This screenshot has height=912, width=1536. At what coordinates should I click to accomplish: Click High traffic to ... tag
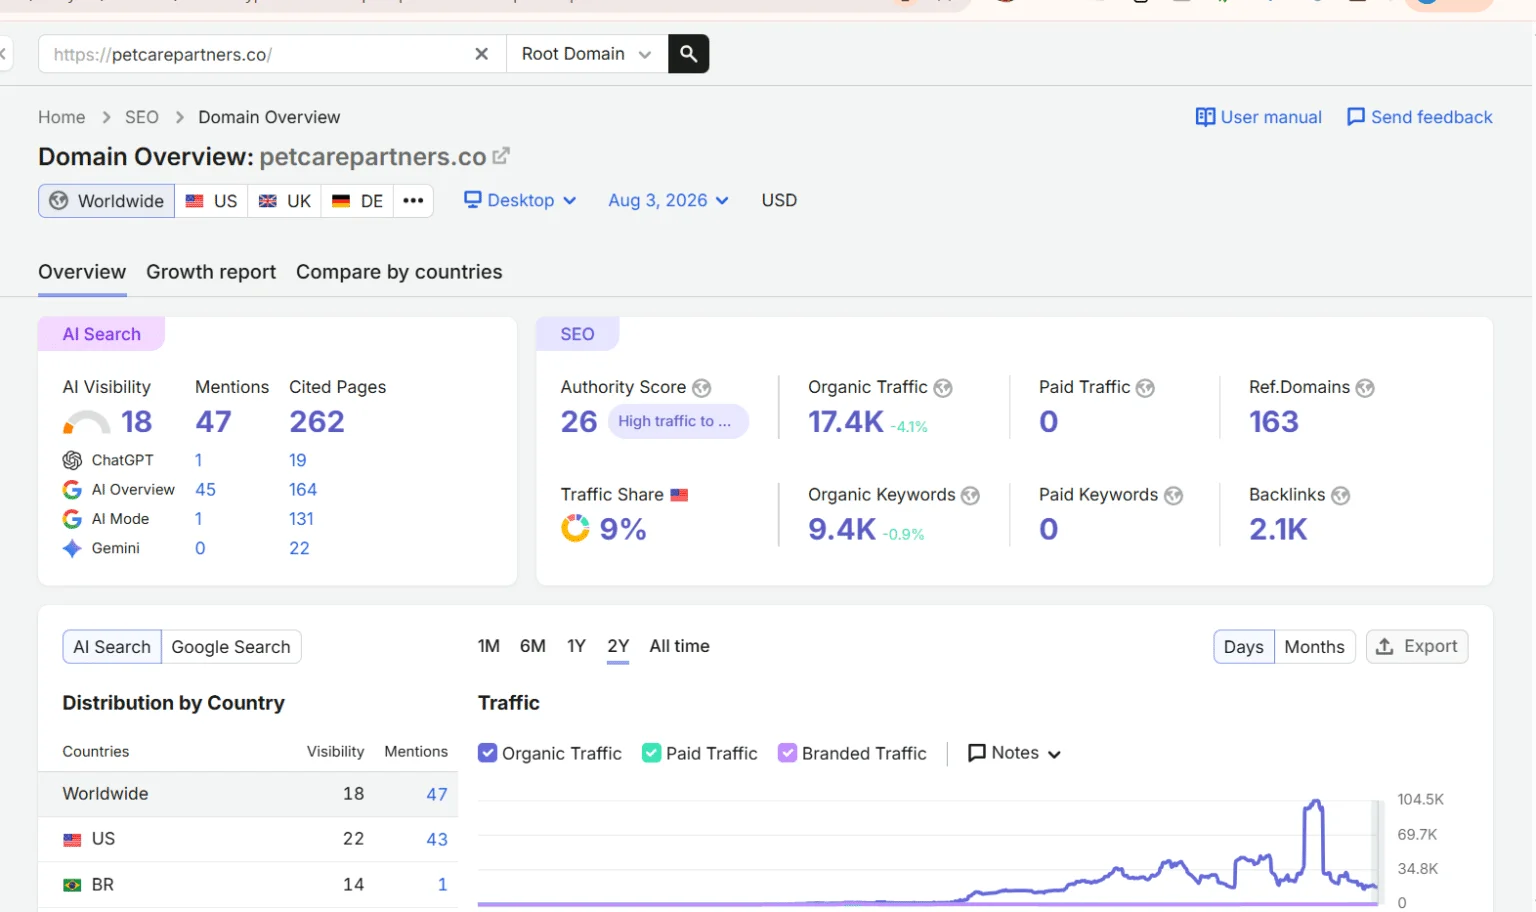677,421
